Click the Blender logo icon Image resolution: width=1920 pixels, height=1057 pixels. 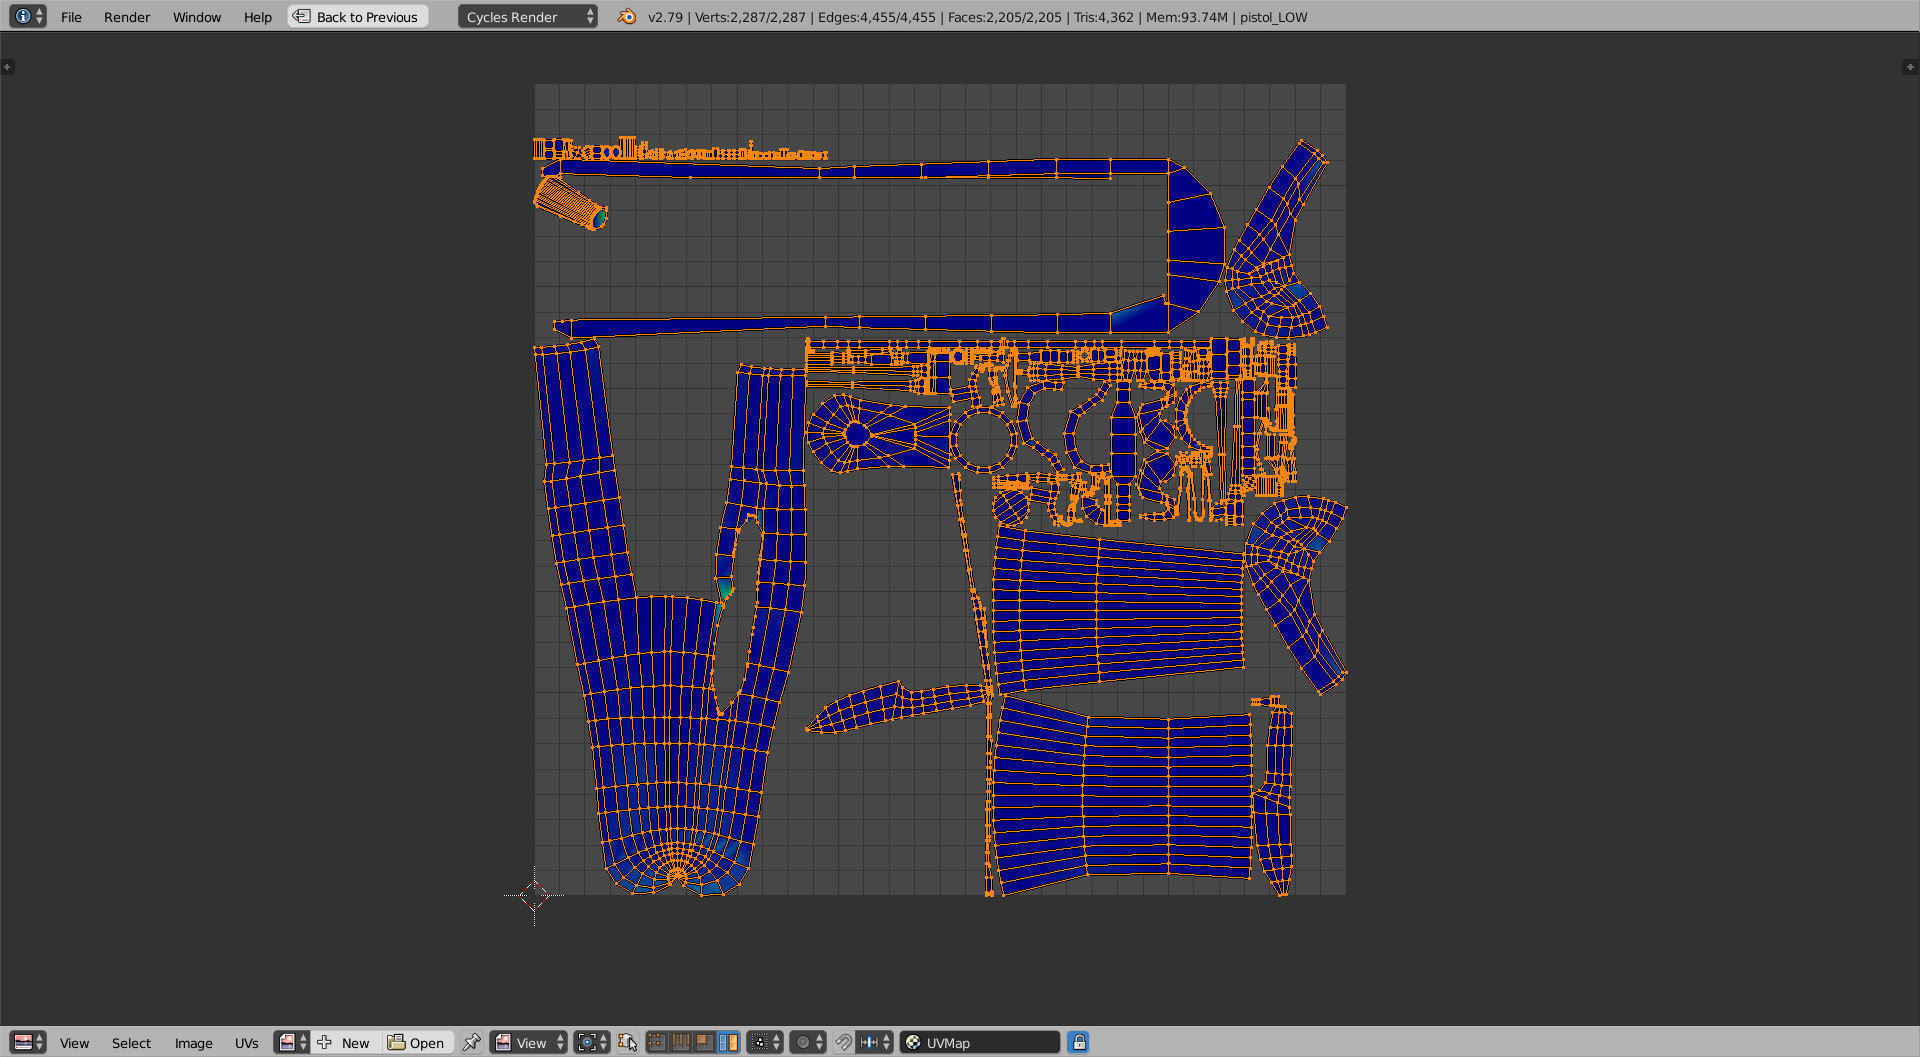pyautogui.click(x=627, y=16)
